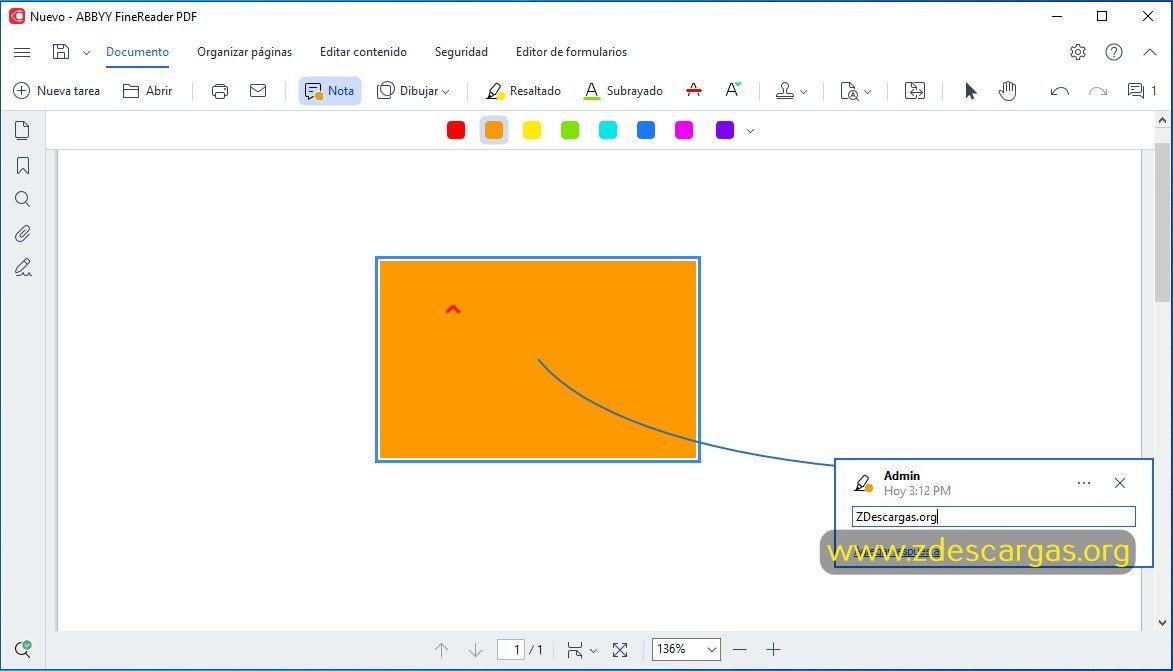This screenshot has width=1173, height=671.
Task: Select the arrow pointer tool
Action: pos(970,91)
